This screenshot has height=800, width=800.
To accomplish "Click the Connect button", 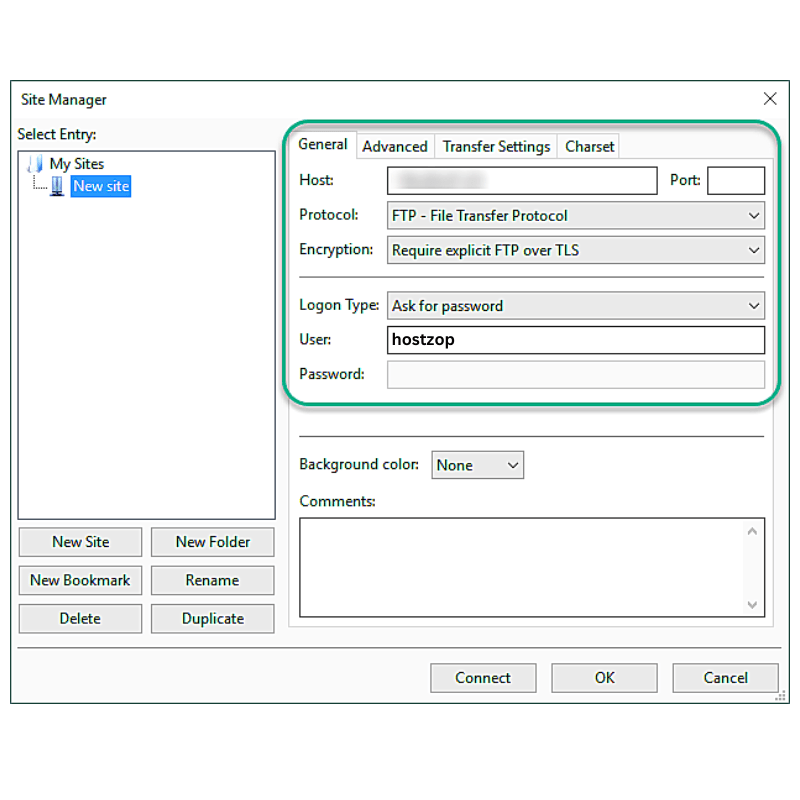I will pyautogui.click(x=483, y=677).
